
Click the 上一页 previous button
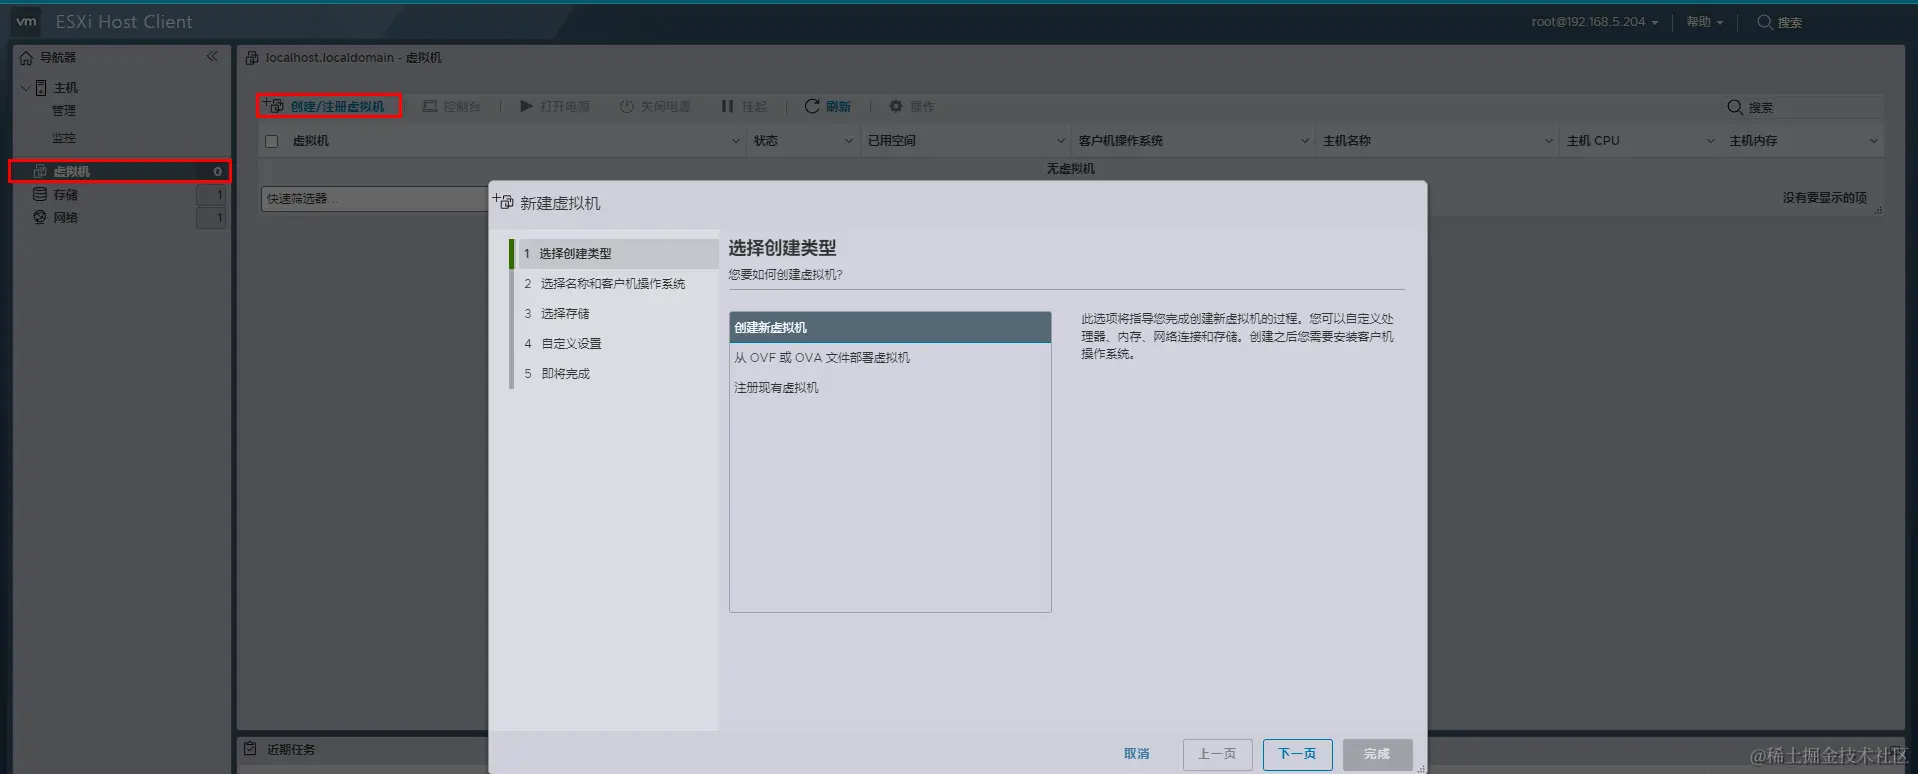point(1217,754)
